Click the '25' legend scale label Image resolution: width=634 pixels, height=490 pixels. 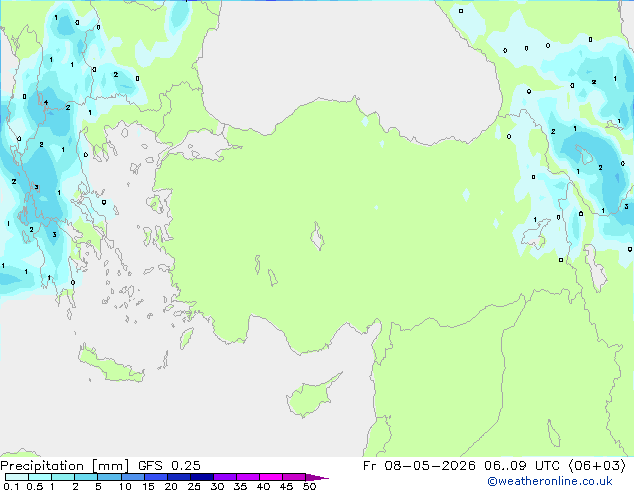[x=194, y=486]
